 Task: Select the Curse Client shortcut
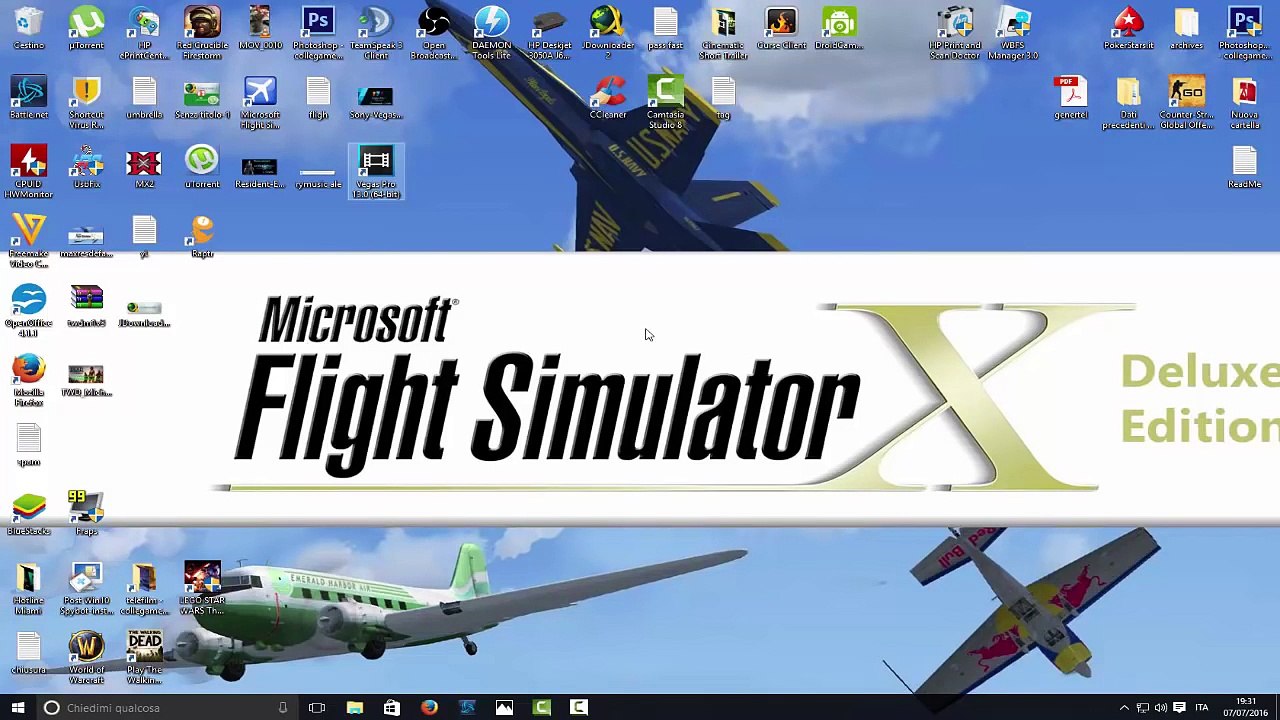click(x=781, y=29)
